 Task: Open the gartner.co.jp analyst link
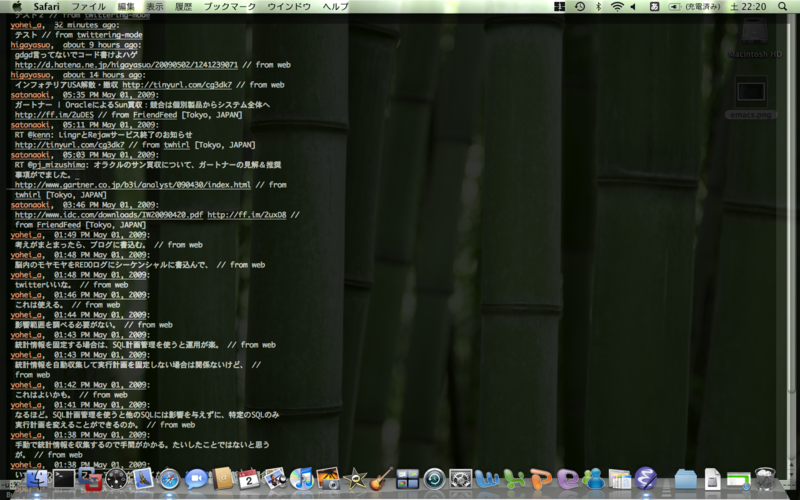click(x=133, y=185)
